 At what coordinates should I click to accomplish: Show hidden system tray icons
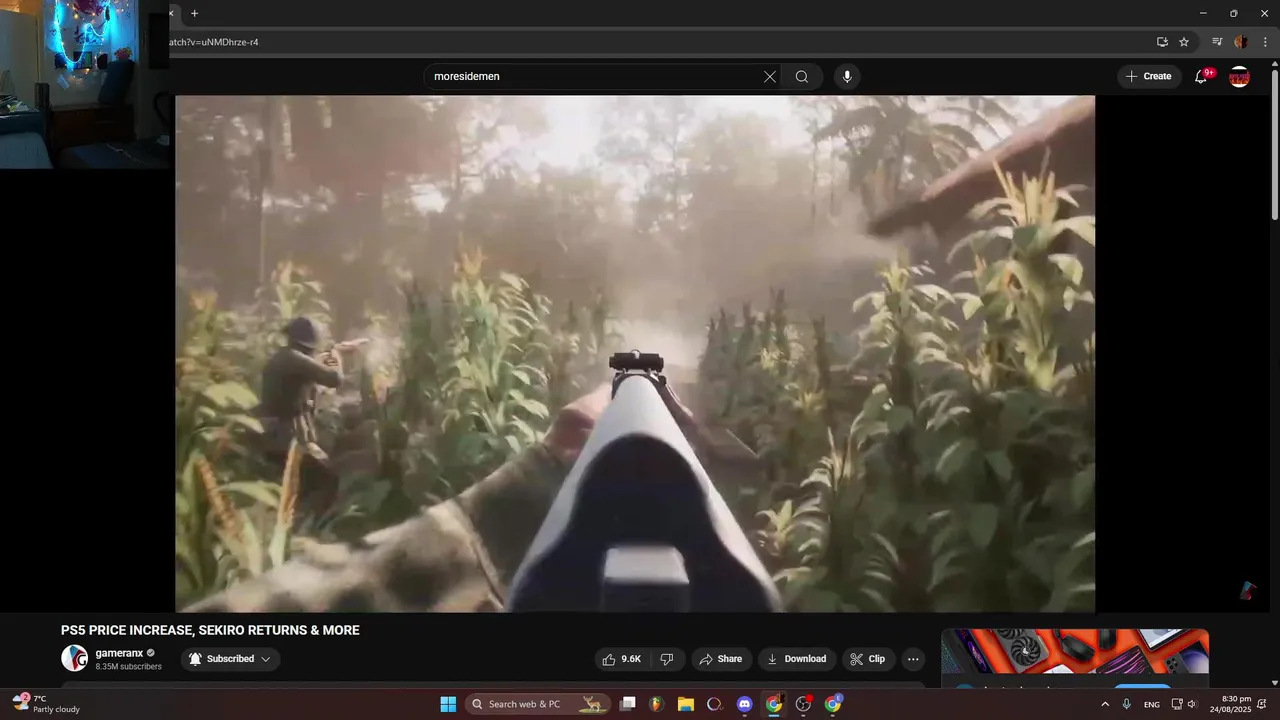[x=1105, y=704]
